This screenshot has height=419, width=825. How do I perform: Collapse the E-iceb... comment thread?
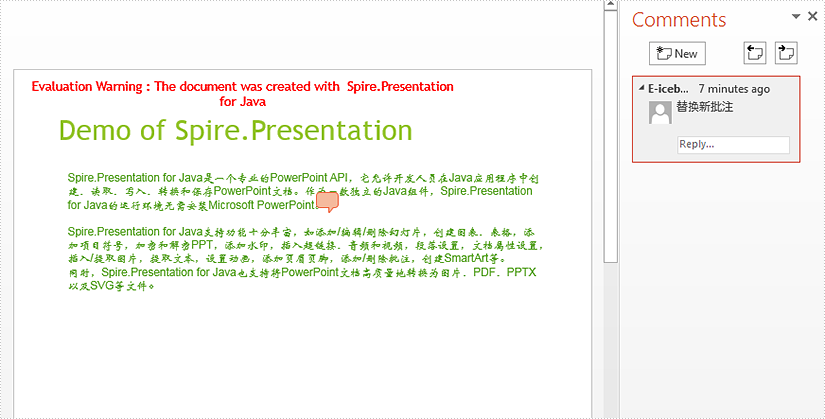pos(641,88)
